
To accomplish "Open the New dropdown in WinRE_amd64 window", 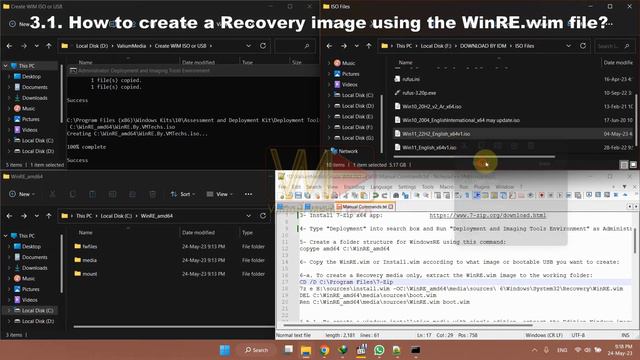I will point(22,194).
